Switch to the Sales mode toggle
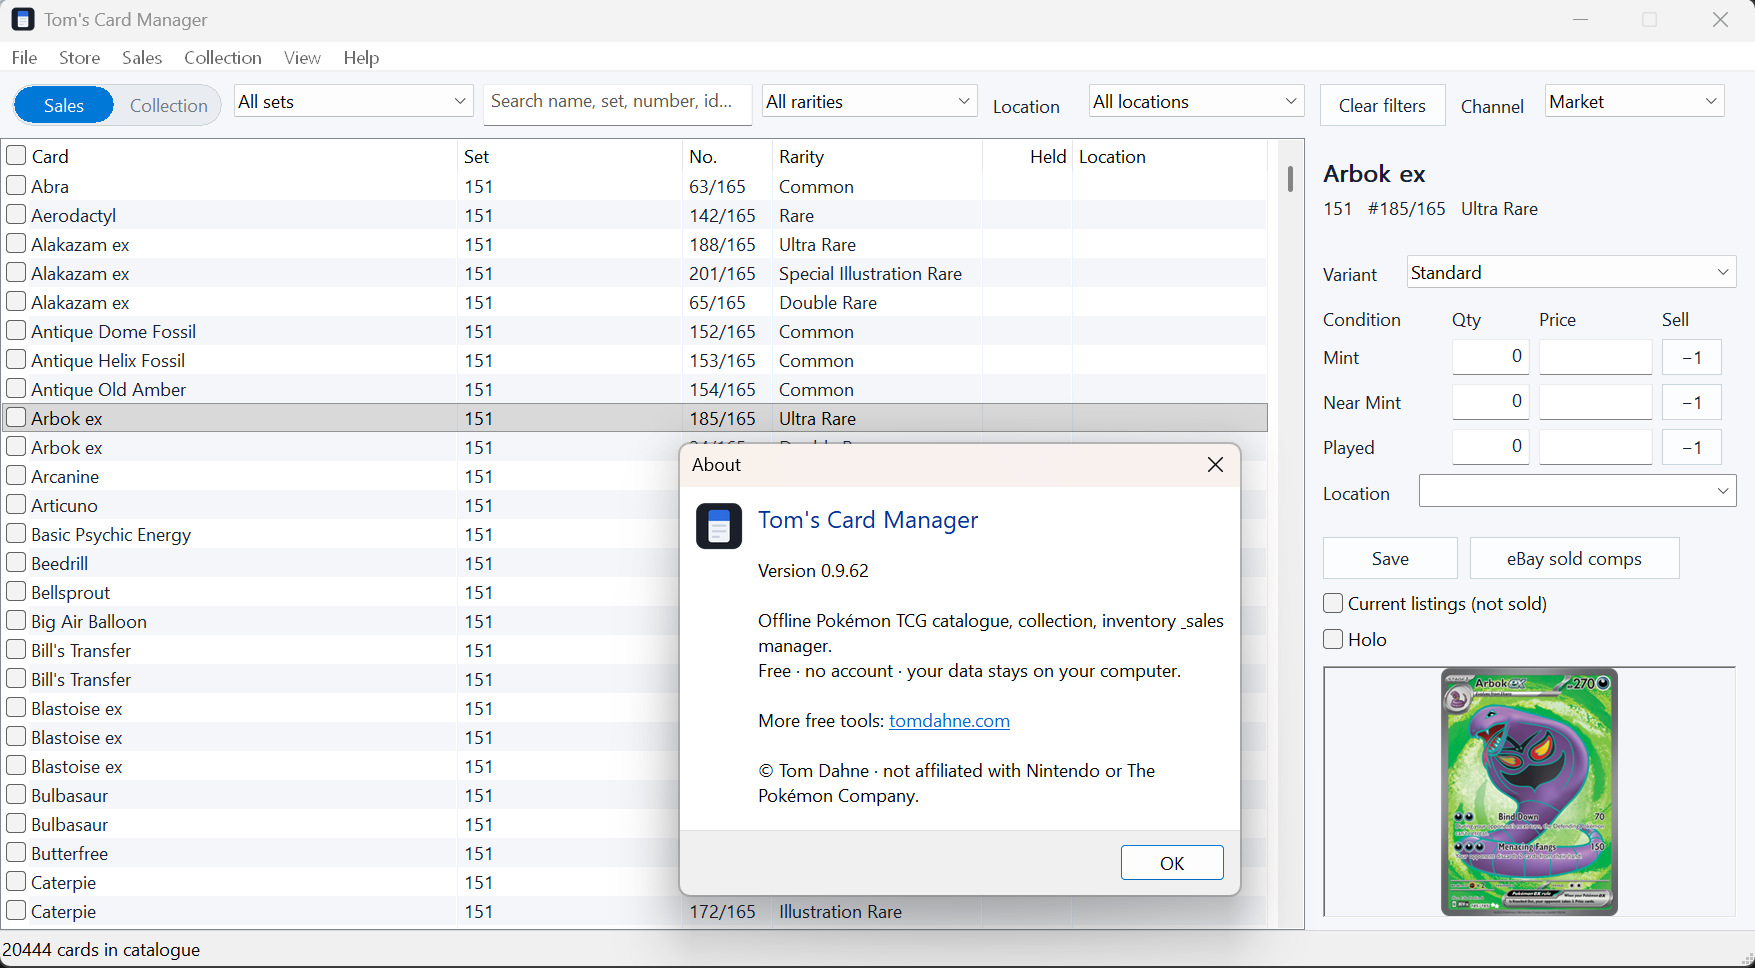1755x968 pixels. pos(64,105)
